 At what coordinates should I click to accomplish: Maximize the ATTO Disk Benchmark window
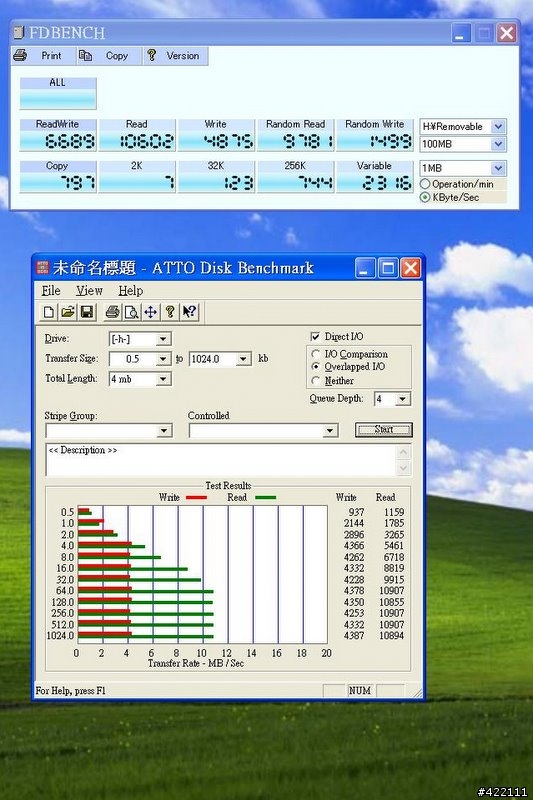pos(387,268)
